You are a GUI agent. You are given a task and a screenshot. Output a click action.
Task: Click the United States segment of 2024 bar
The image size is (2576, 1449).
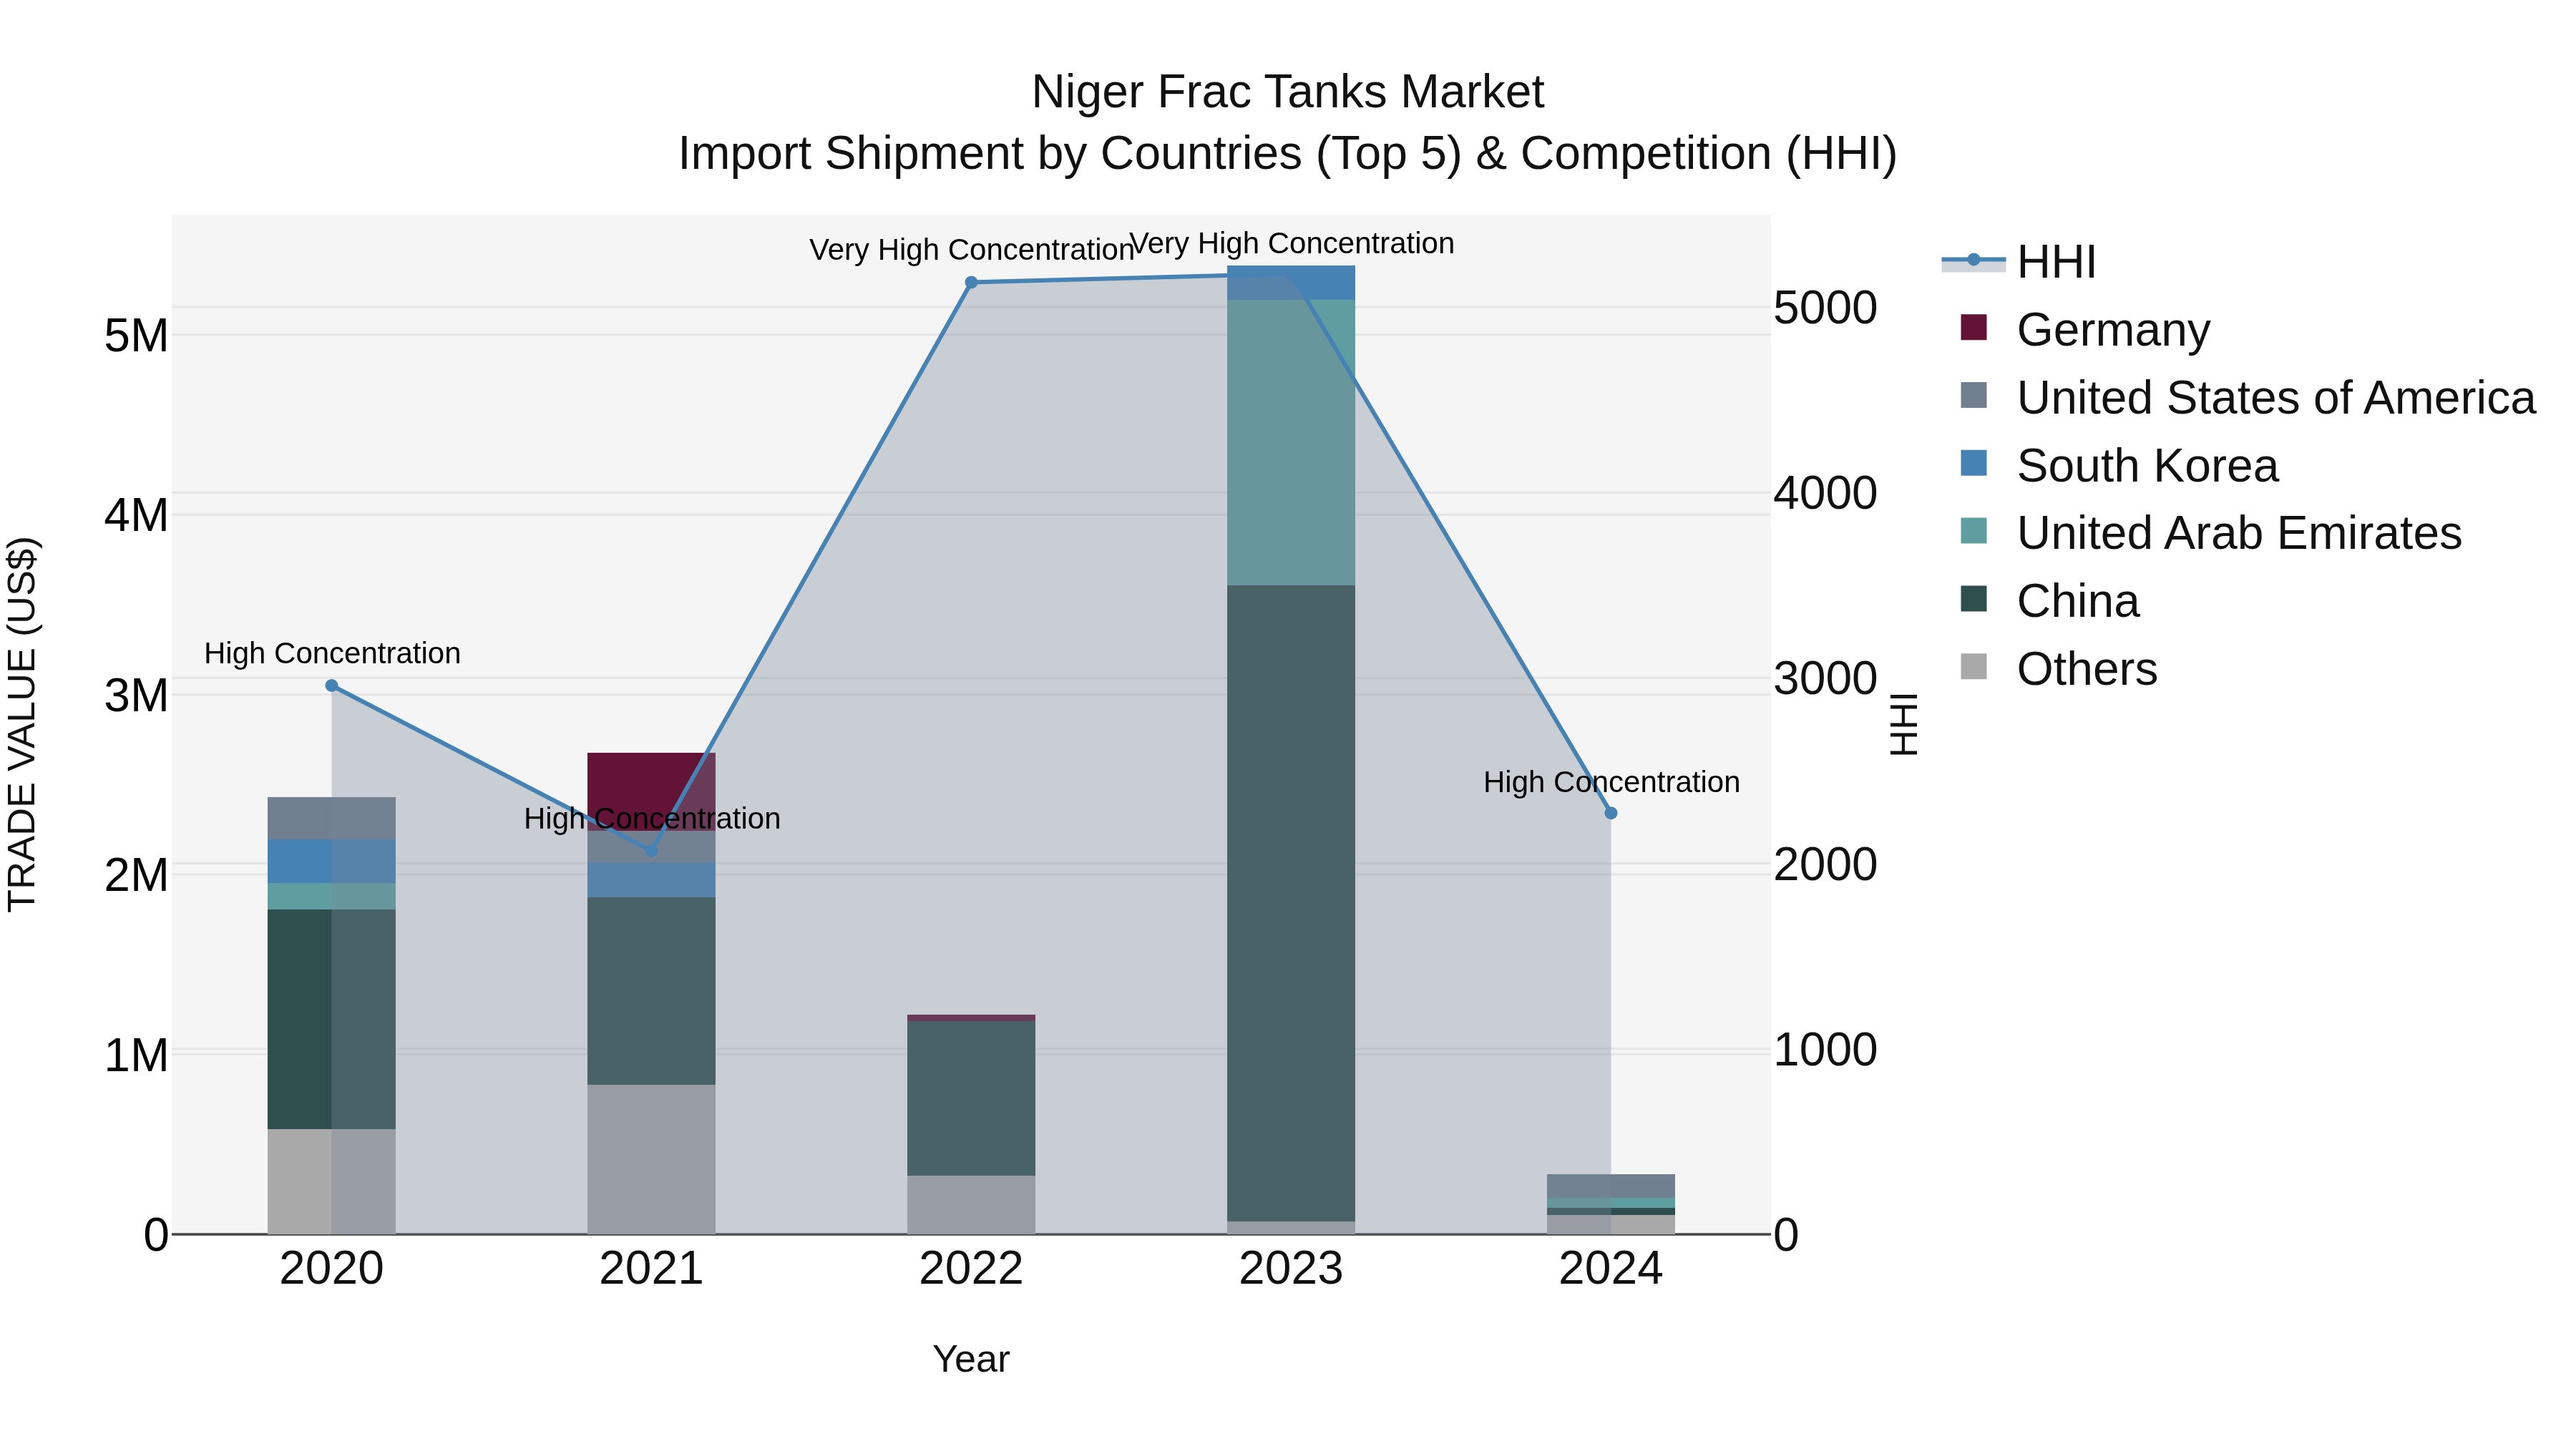1611,1186
